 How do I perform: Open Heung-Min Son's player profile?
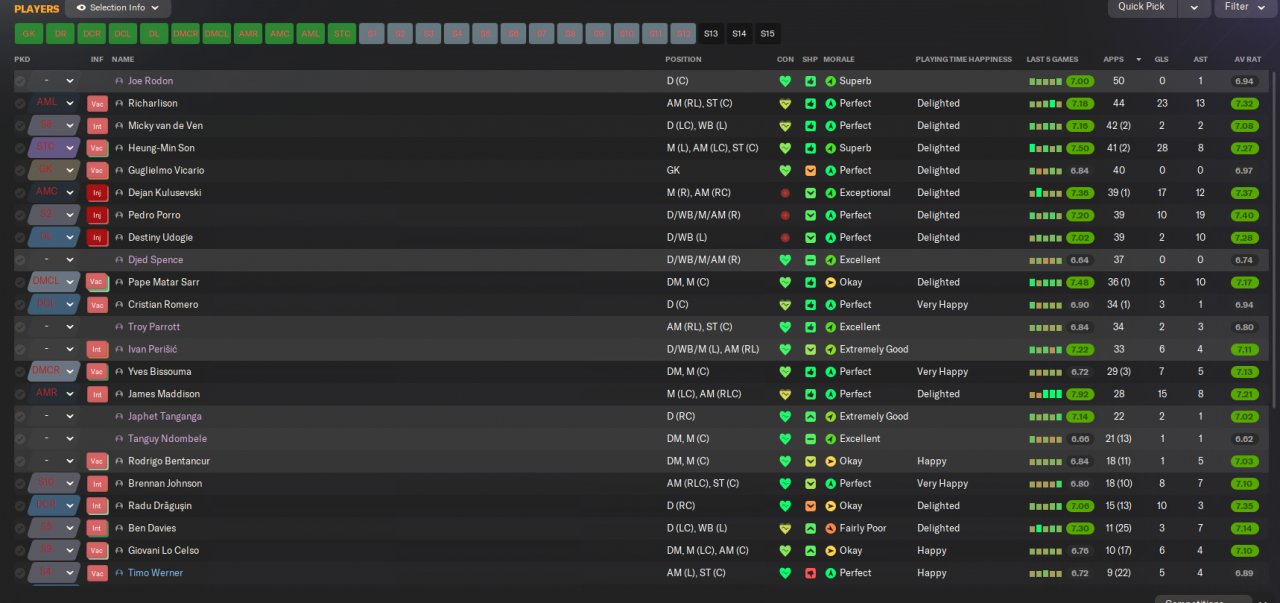tap(161, 148)
